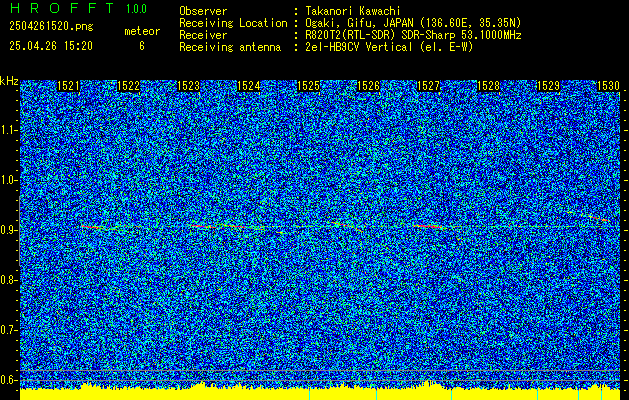
Task: Select the 0.6 kHz axis label
Action: 7,380
